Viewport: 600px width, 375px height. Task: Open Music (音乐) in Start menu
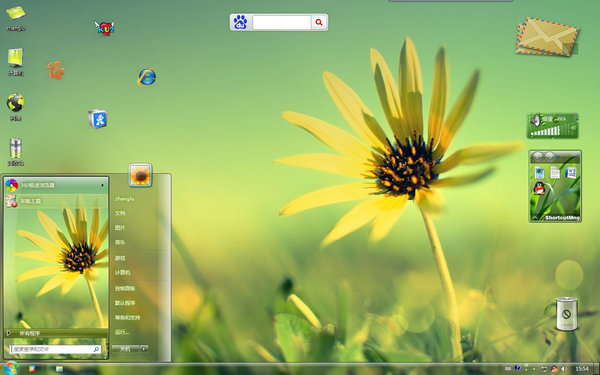coord(120,242)
